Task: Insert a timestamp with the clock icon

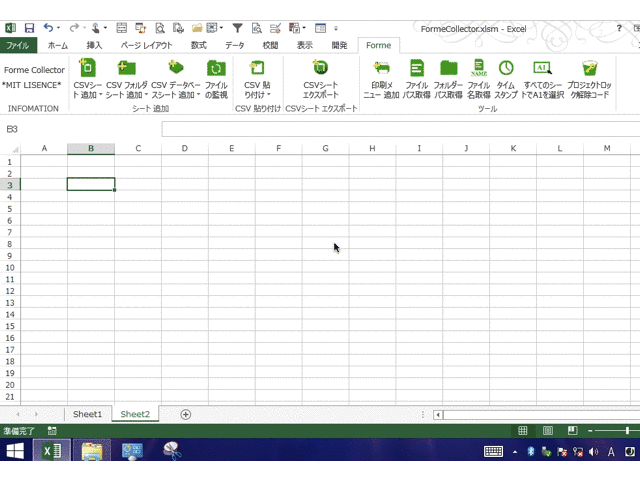Action: [x=506, y=69]
